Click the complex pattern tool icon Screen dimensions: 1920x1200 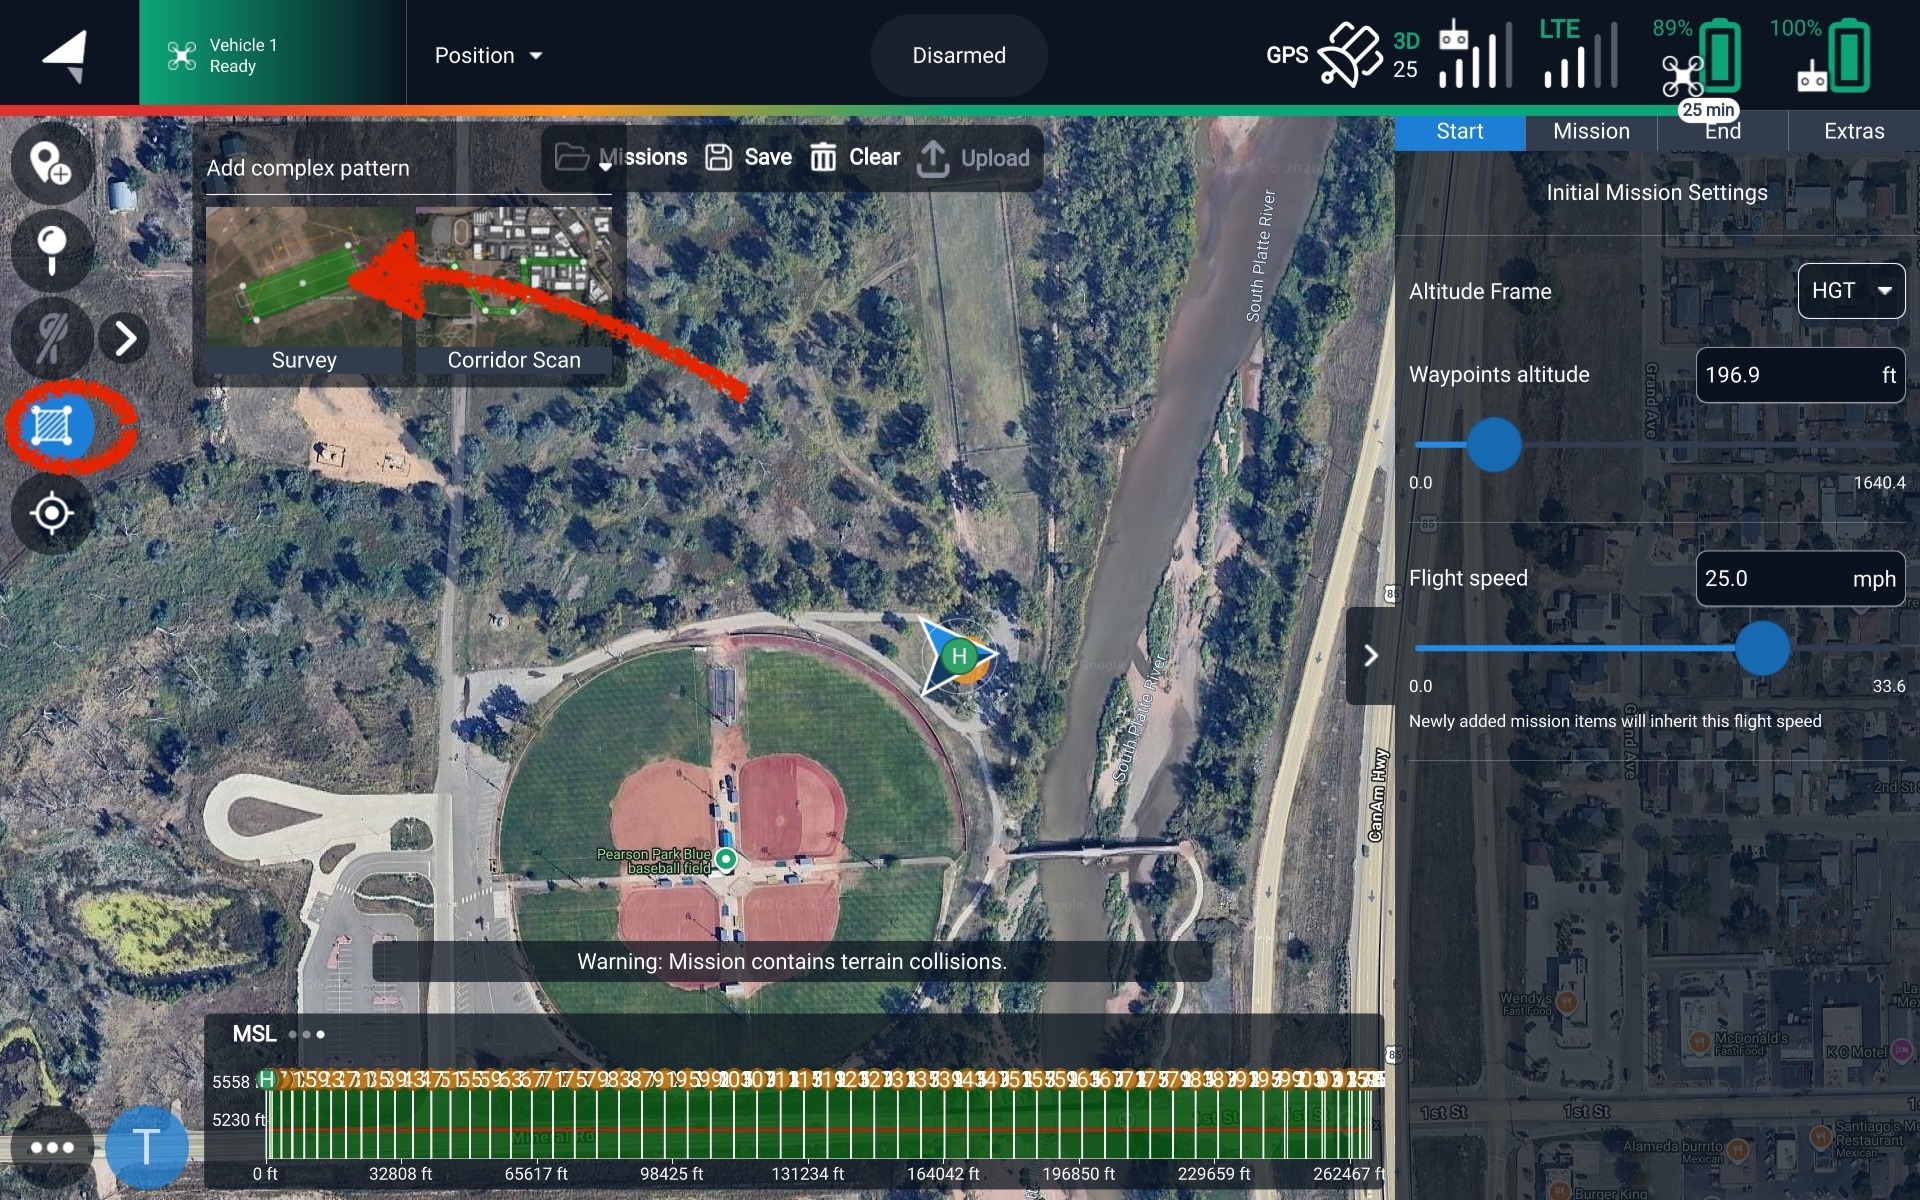click(52, 426)
